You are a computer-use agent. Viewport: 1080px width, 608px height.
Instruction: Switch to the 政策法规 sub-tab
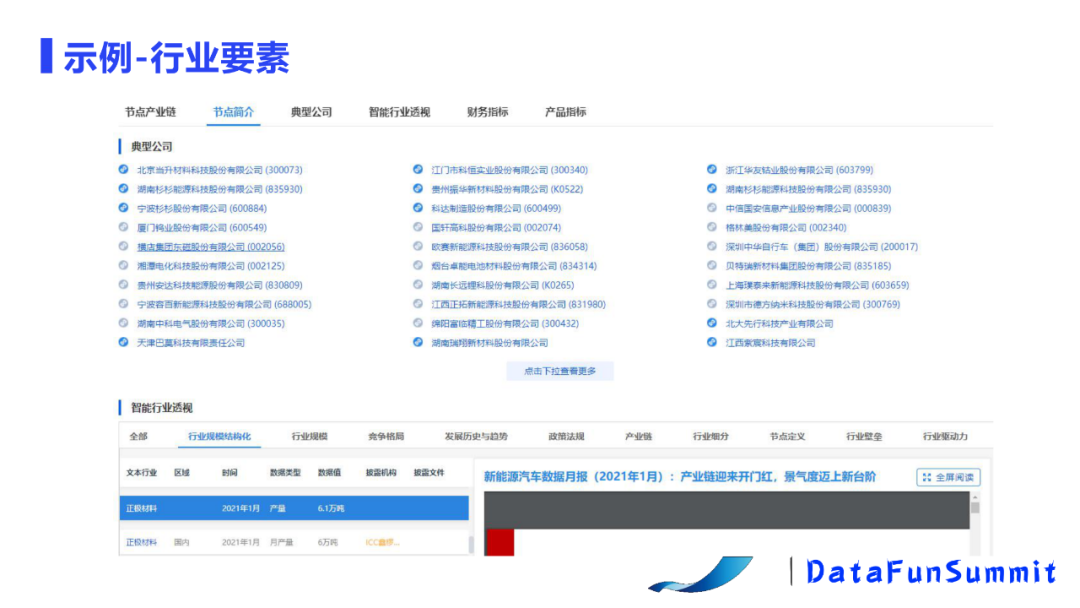[566, 437]
